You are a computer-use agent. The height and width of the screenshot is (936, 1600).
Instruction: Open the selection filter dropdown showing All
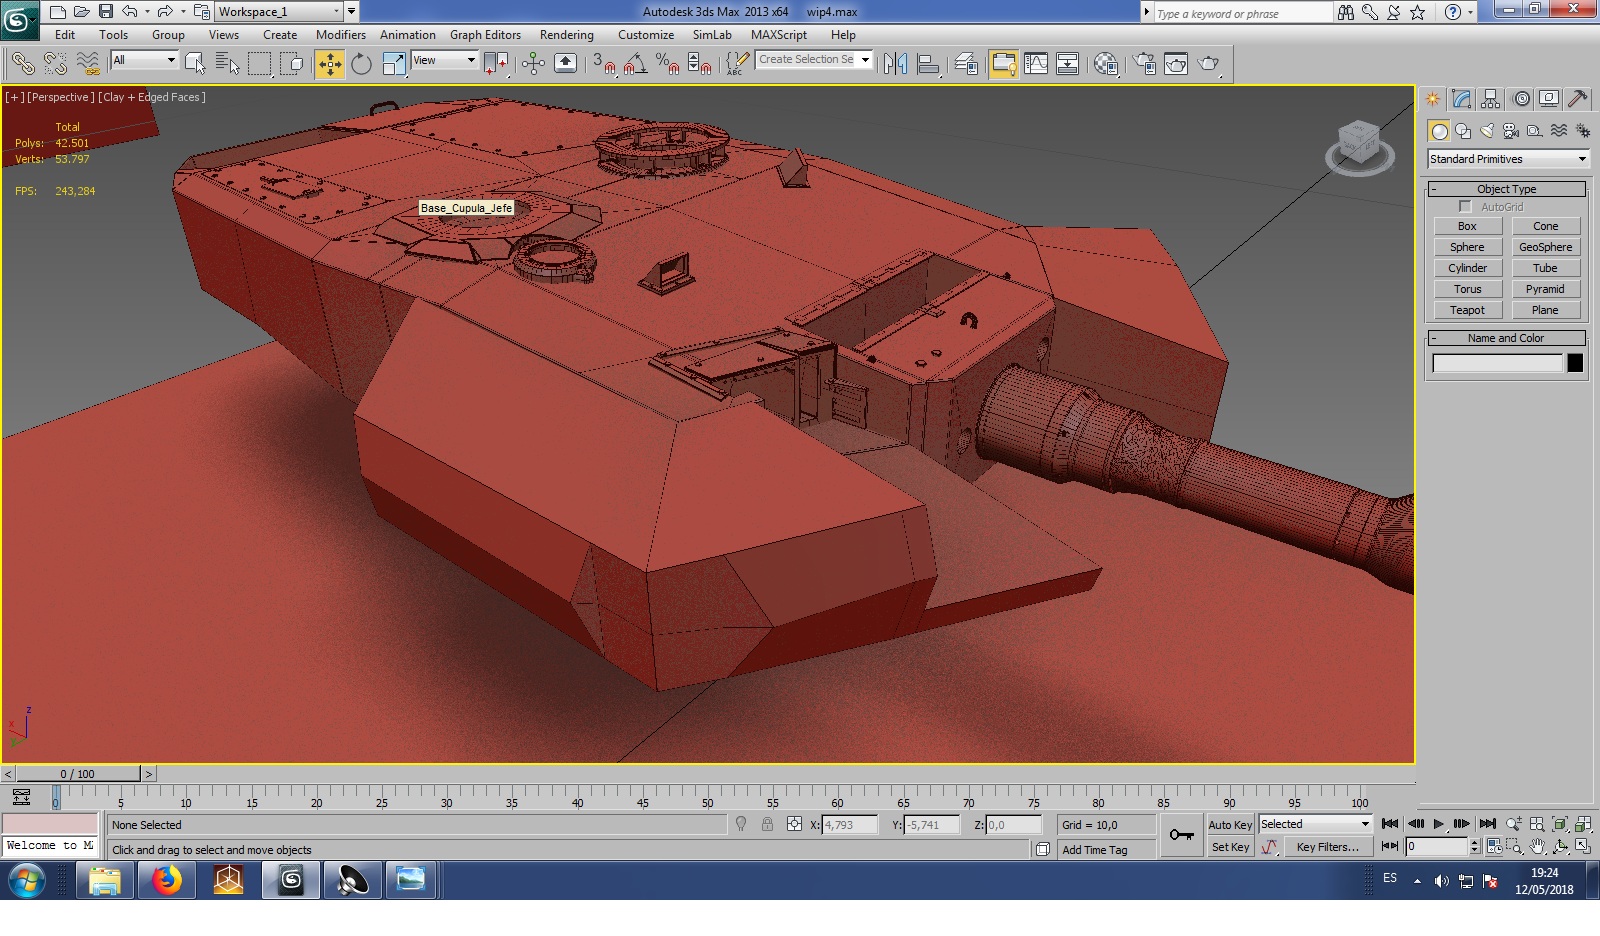click(x=144, y=60)
